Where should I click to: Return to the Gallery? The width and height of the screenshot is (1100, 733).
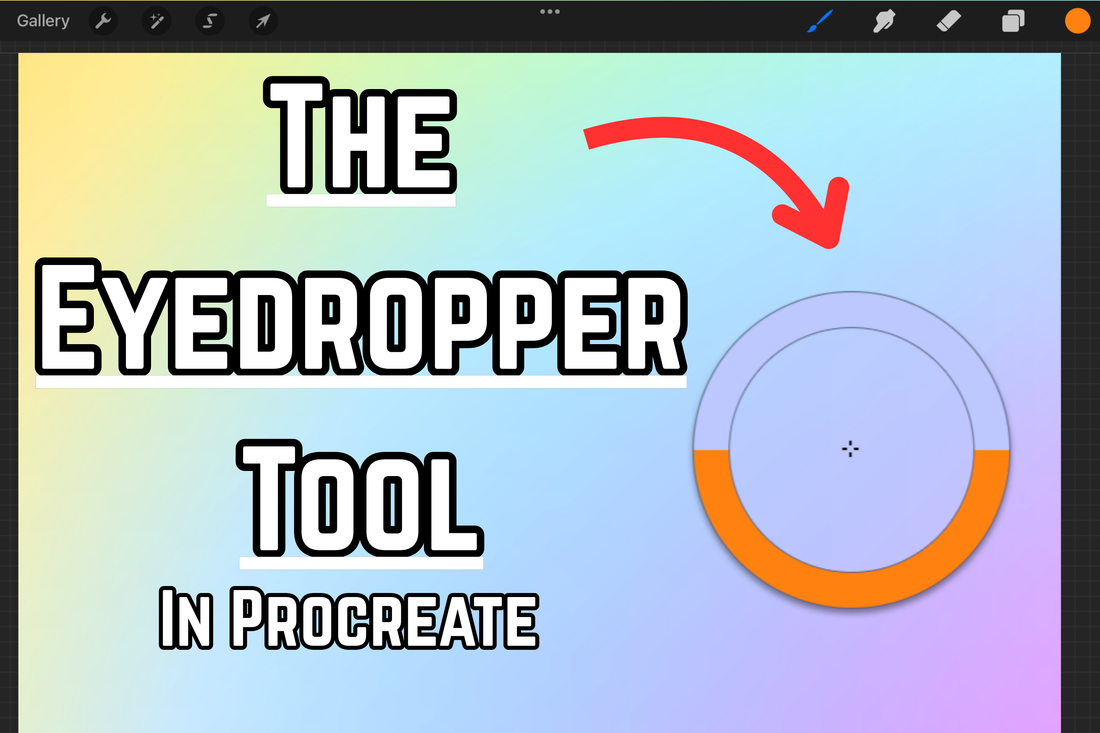click(x=43, y=21)
